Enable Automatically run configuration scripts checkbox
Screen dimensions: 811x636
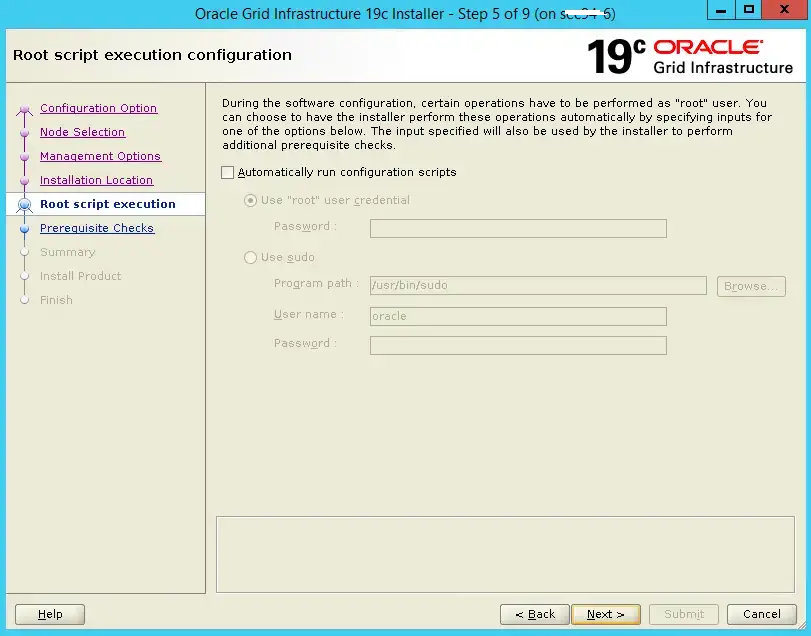[x=228, y=173]
